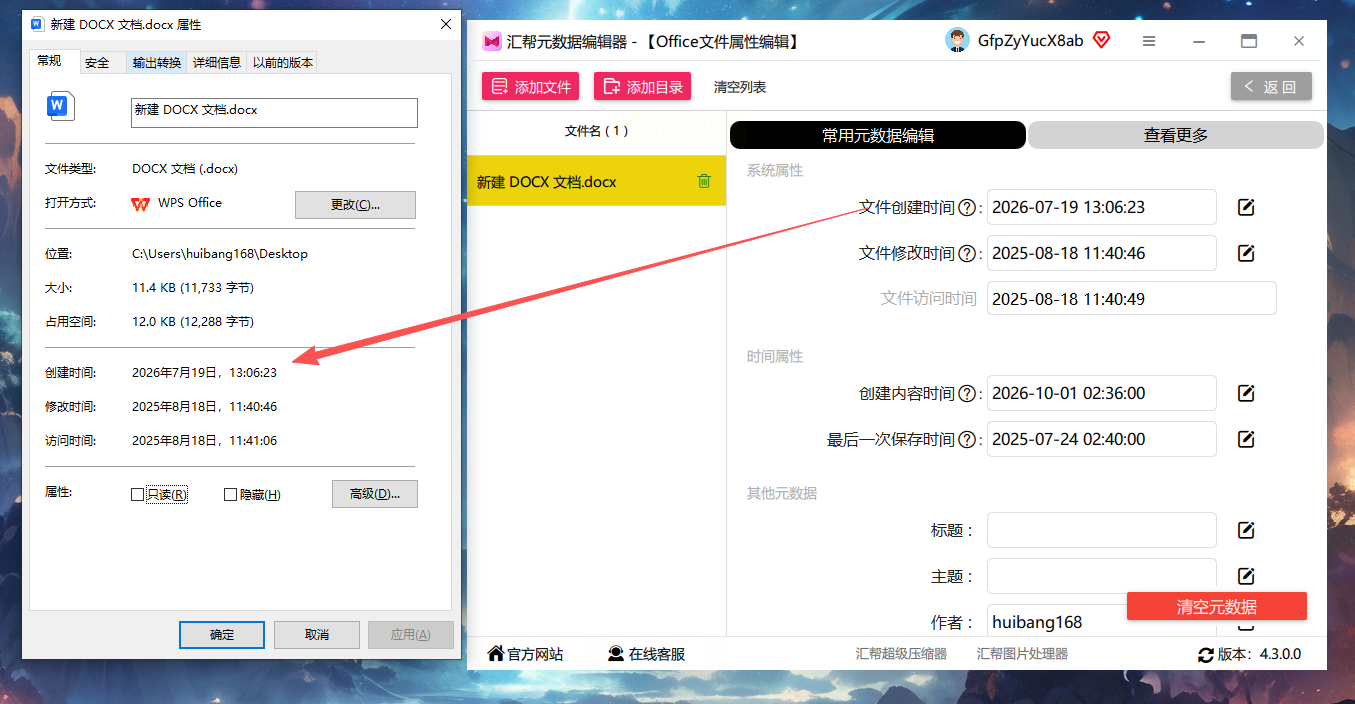Open 官方网站 link in footer
This screenshot has width=1355, height=704.
click(525, 654)
